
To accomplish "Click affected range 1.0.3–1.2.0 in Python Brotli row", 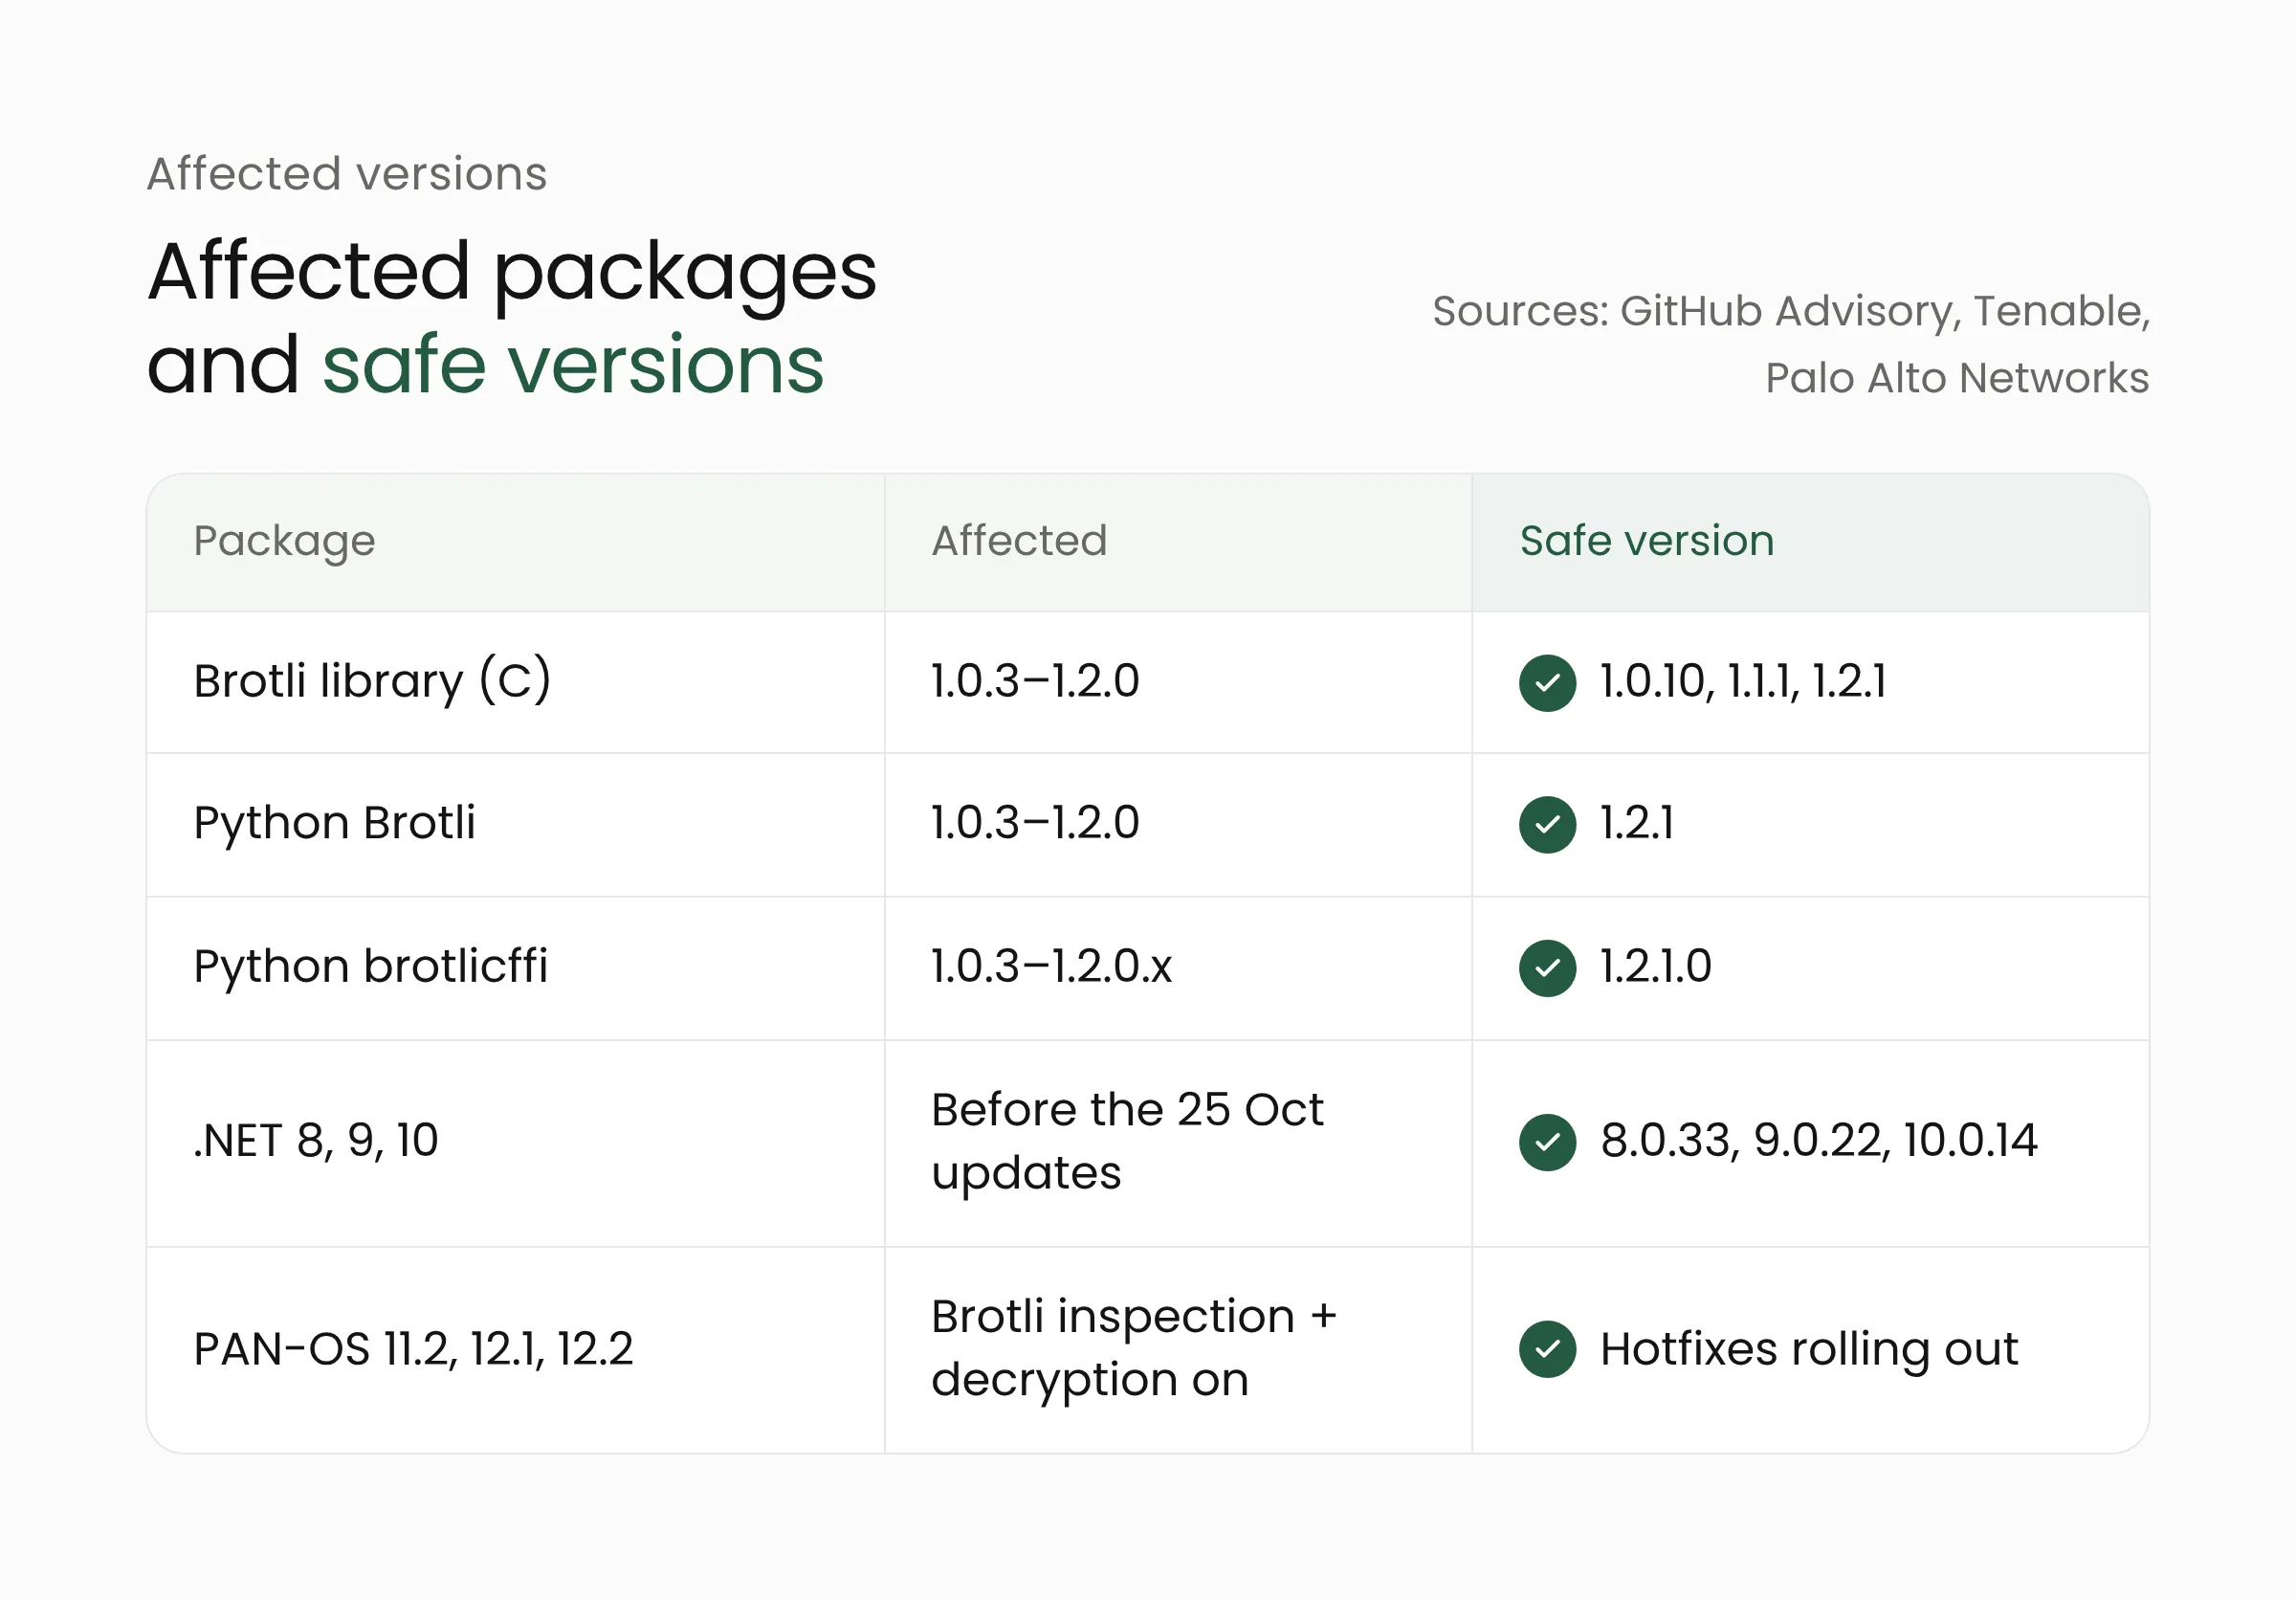I will (1035, 823).
